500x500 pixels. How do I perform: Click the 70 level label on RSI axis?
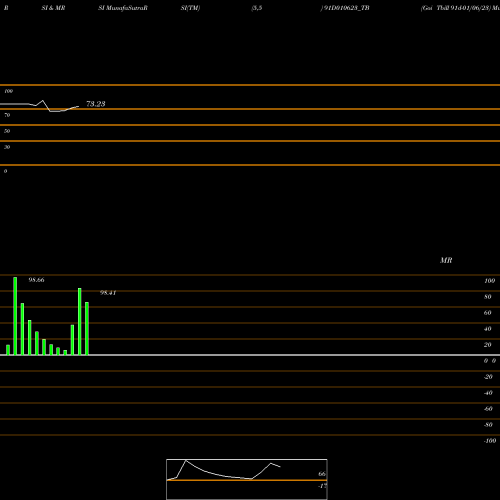(x=7, y=115)
